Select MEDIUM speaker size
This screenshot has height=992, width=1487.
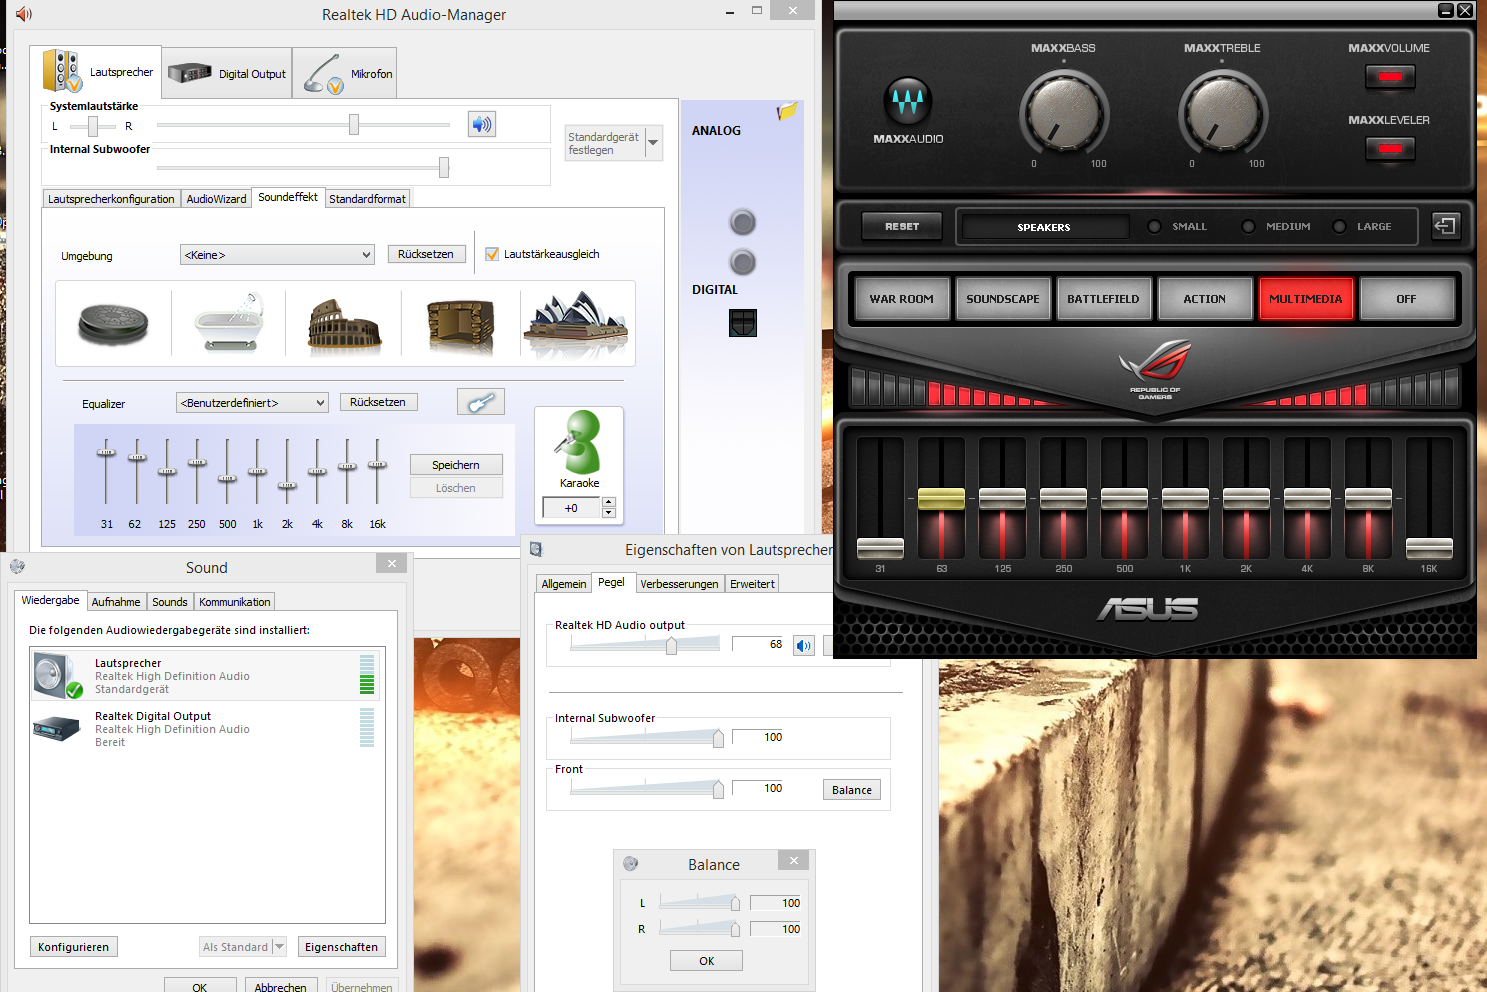point(1248,226)
